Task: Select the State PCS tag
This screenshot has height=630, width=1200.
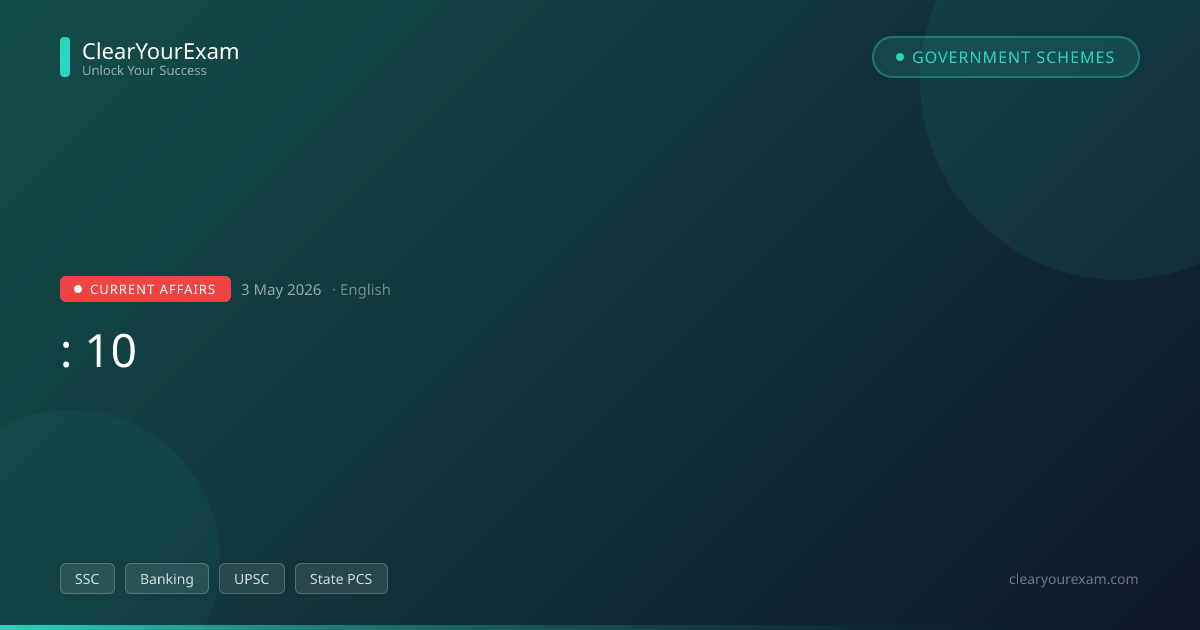Action: pos(341,579)
